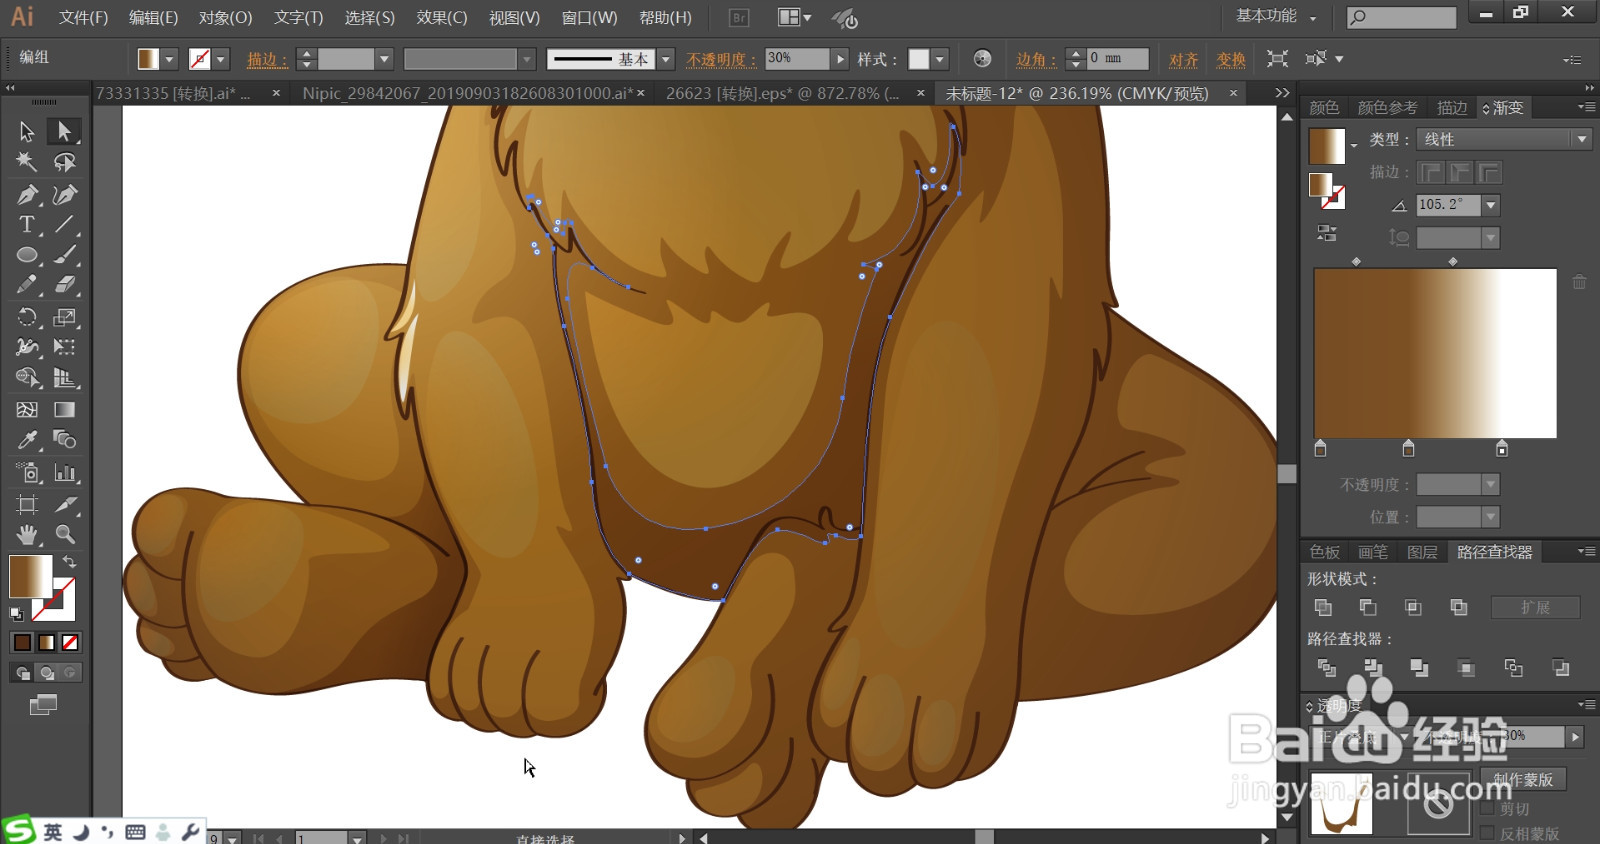Set gradient fill mode button
This screenshot has width=1600, height=844.
(46, 642)
